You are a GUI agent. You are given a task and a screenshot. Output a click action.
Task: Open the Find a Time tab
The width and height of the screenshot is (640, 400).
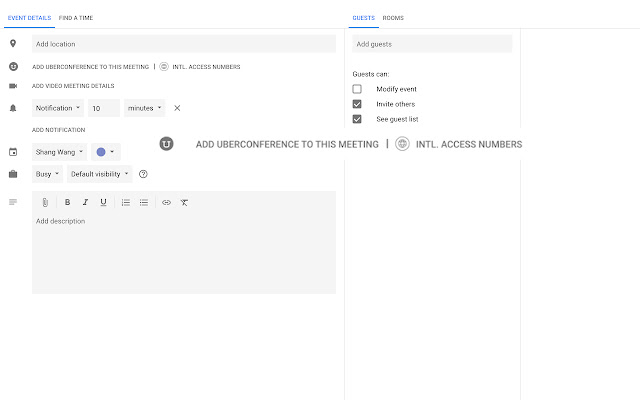[x=76, y=18]
